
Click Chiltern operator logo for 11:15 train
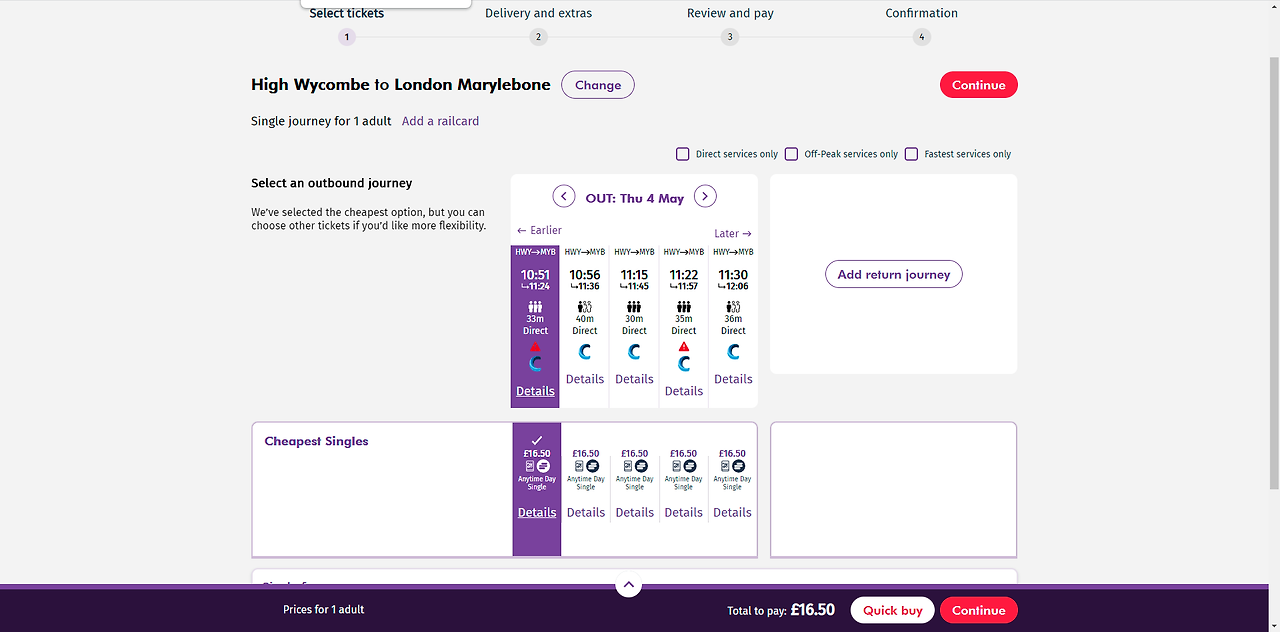point(634,352)
